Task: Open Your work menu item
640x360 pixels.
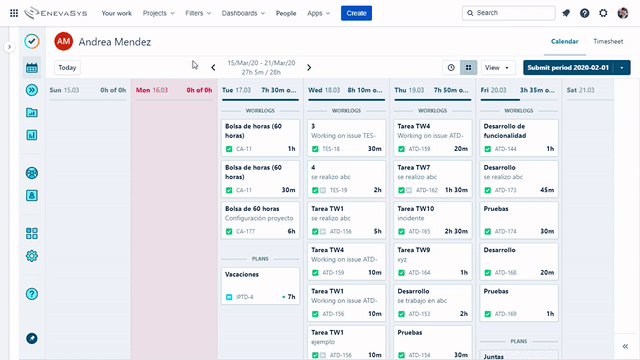Action: [x=116, y=13]
